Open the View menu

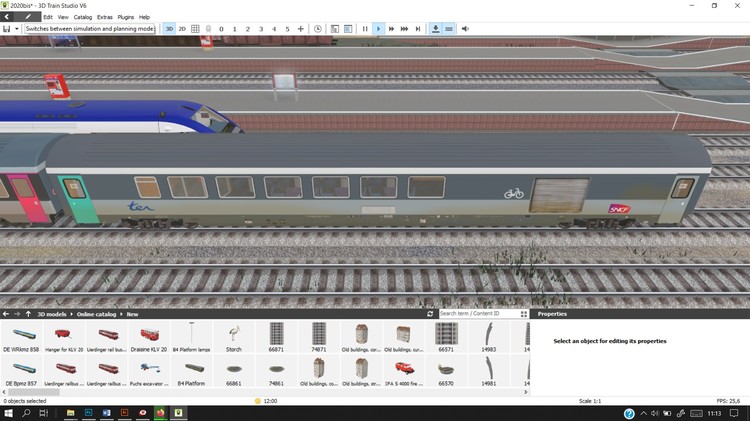tap(63, 17)
